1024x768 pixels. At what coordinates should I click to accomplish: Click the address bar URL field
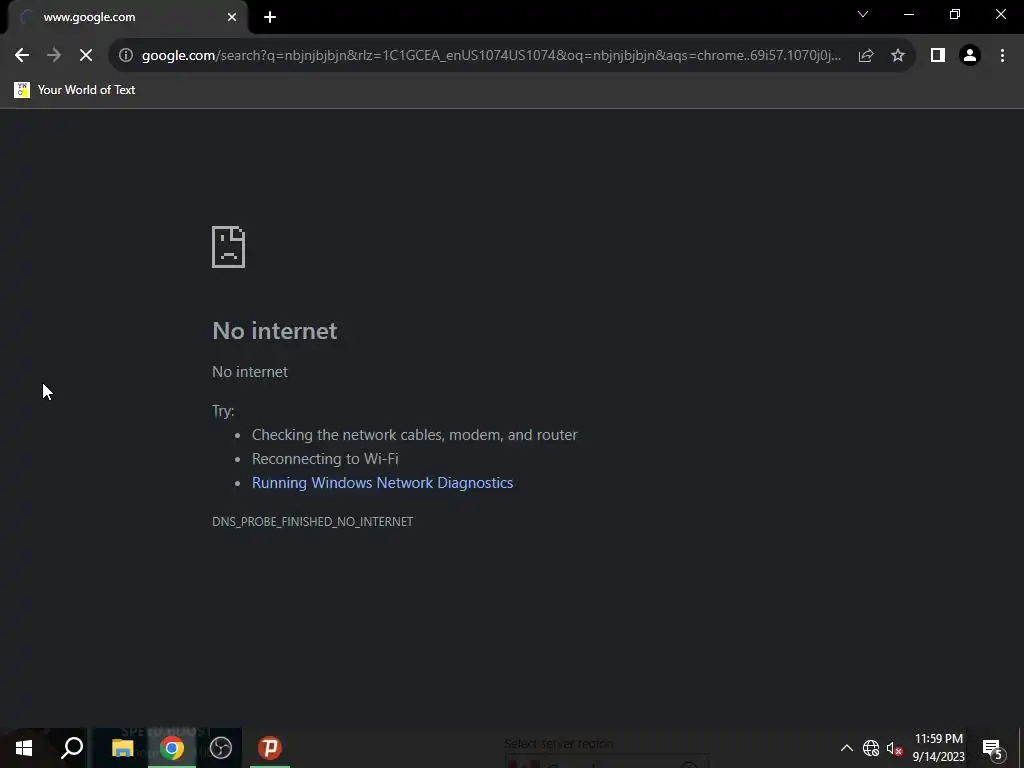coord(491,56)
